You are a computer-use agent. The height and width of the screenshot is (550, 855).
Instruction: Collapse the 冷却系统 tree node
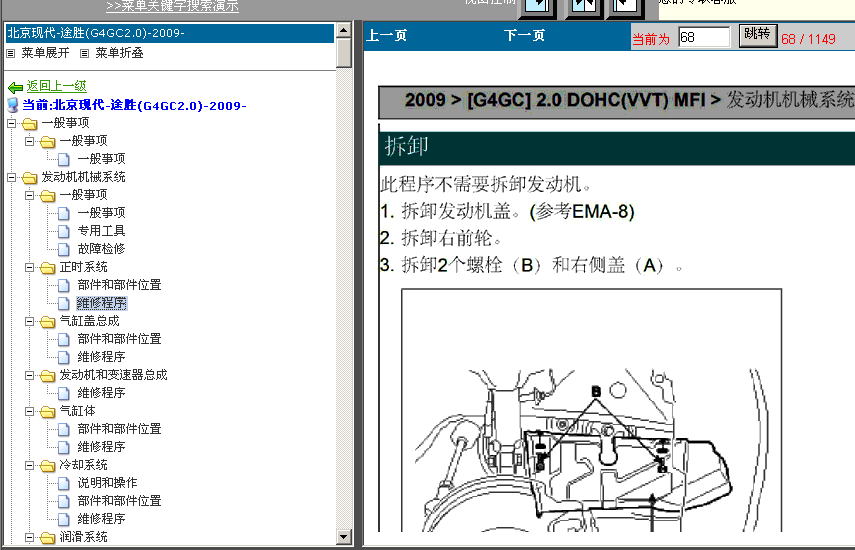(x=29, y=465)
